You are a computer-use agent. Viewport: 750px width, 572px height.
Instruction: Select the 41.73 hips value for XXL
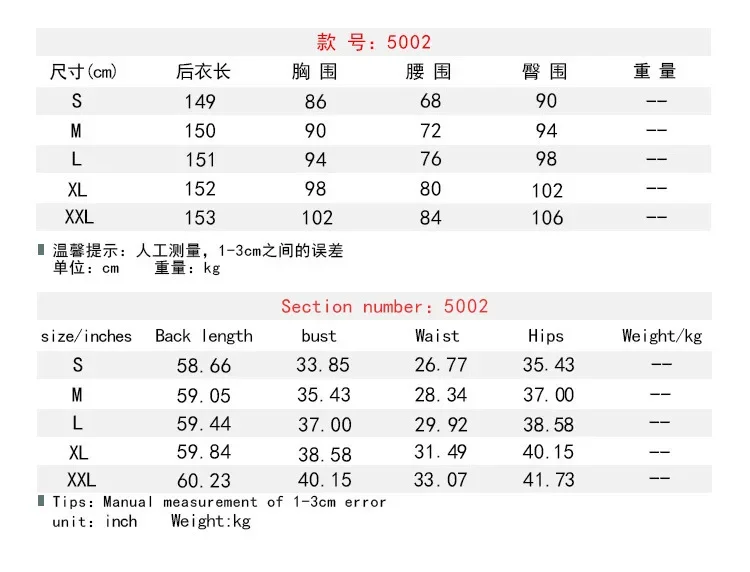(x=549, y=480)
